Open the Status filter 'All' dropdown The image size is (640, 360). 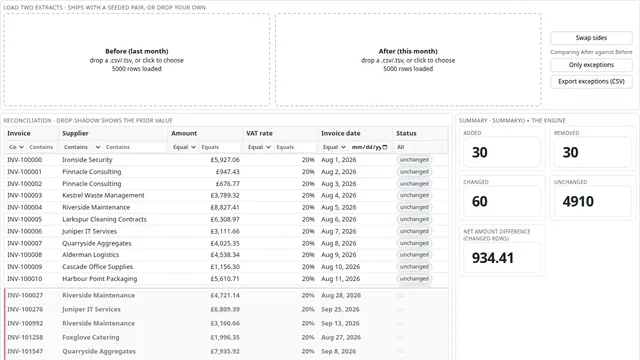pos(420,147)
